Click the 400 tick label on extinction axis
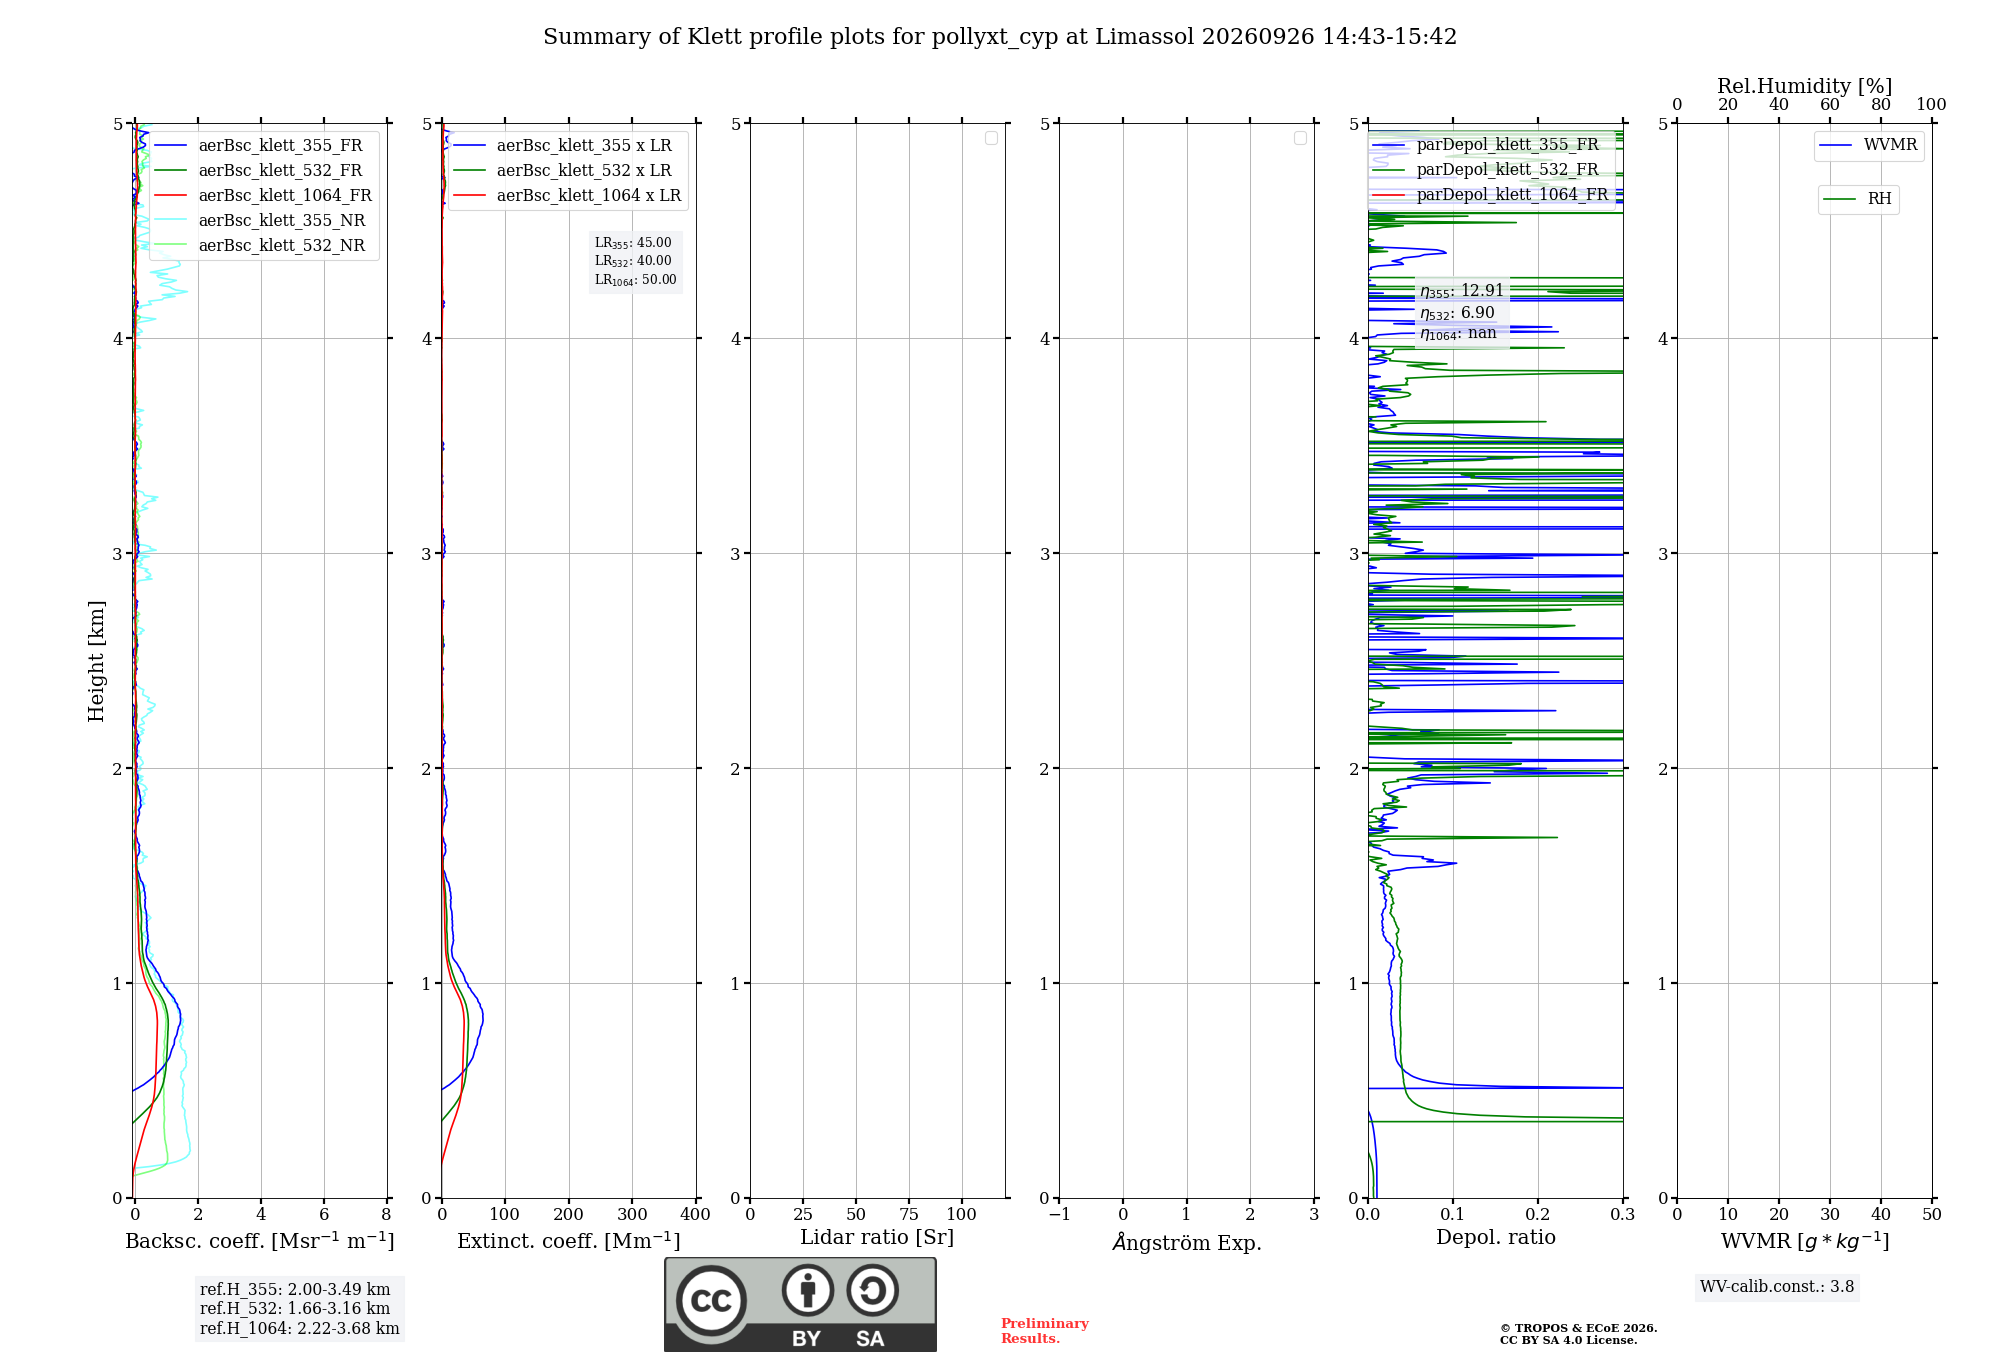 click(695, 1215)
